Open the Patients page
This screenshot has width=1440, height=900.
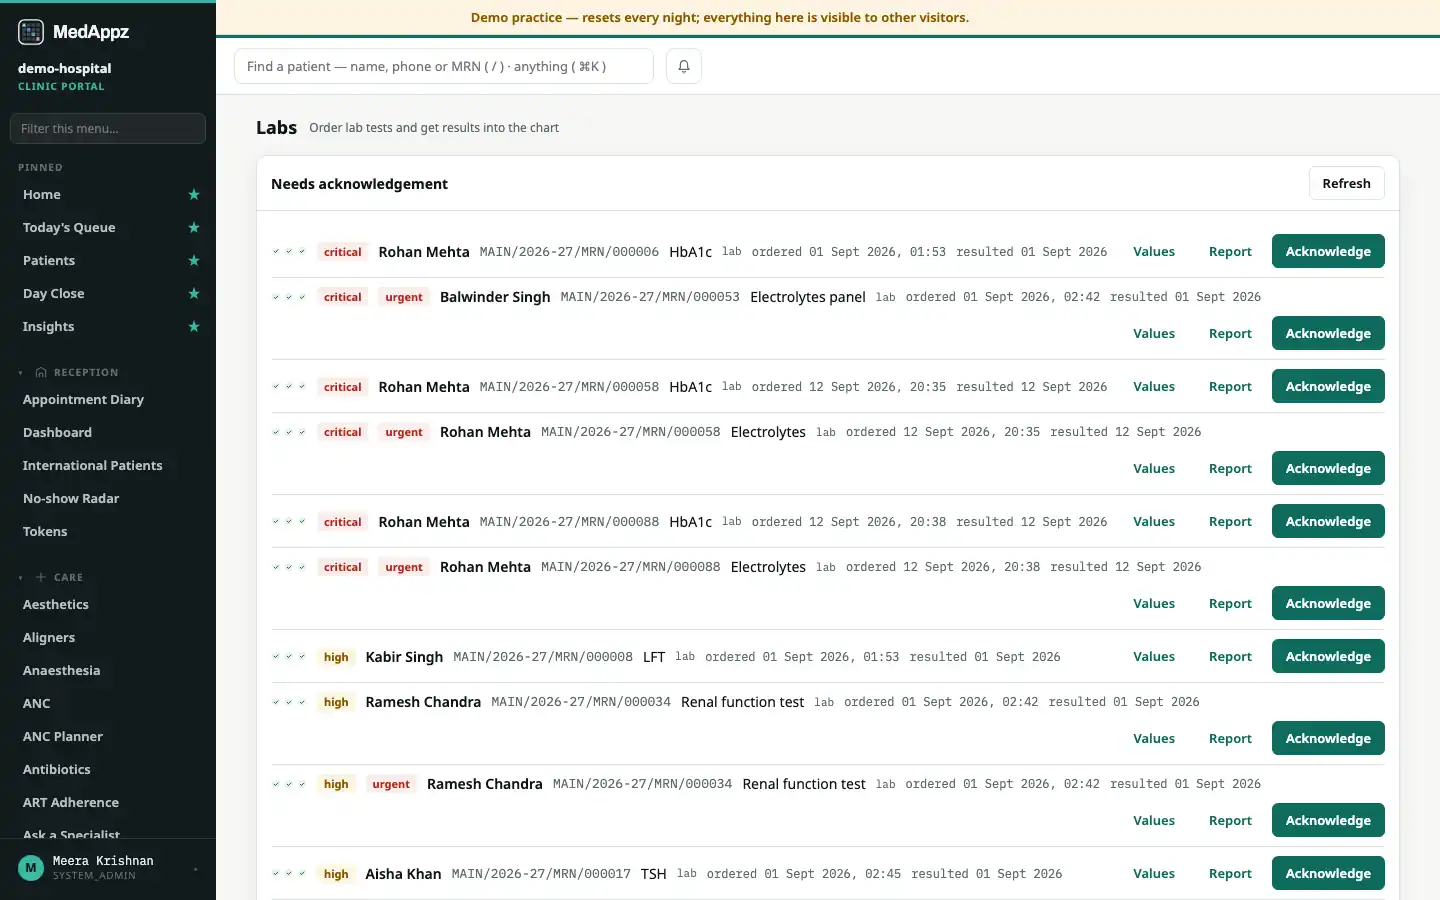[x=49, y=261]
